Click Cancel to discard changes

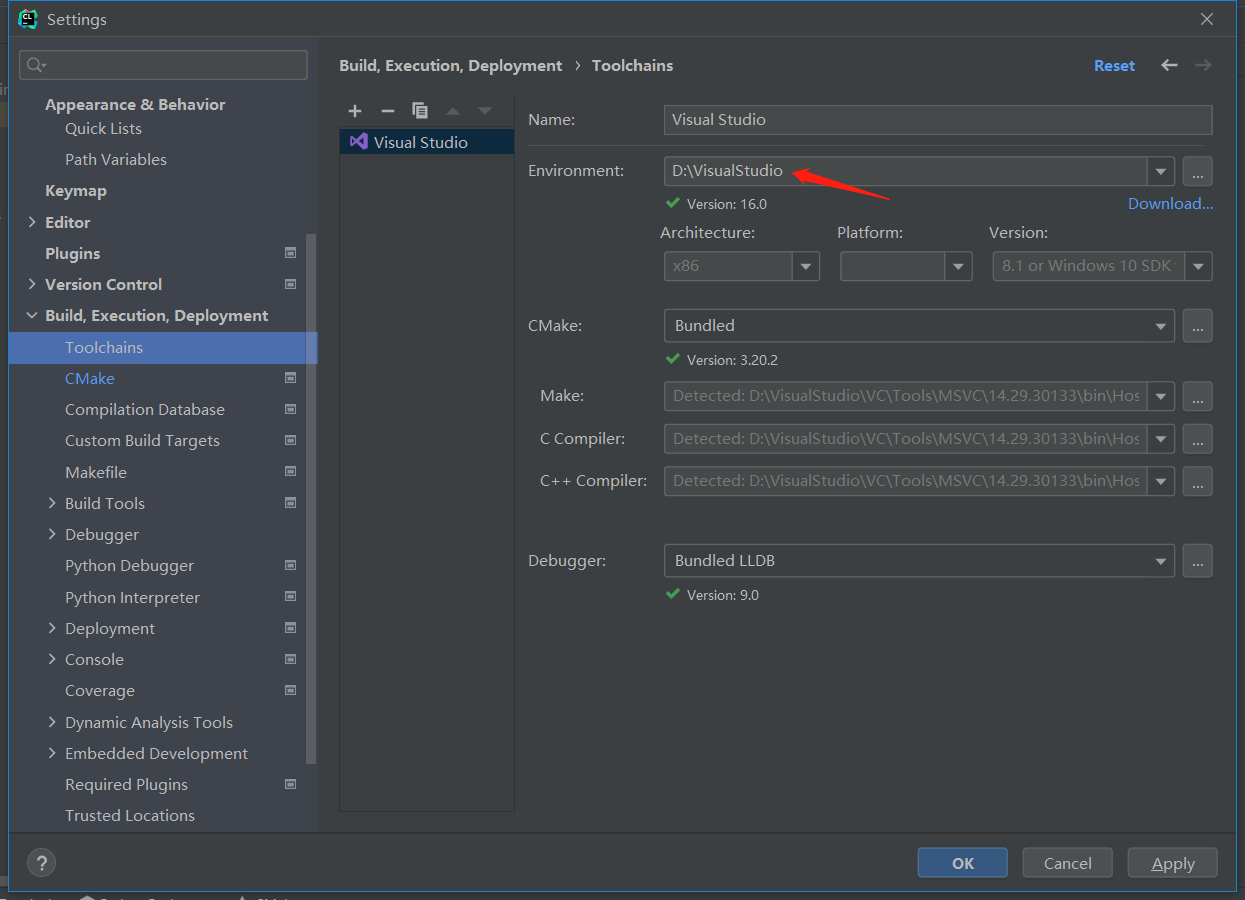point(1068,863)
